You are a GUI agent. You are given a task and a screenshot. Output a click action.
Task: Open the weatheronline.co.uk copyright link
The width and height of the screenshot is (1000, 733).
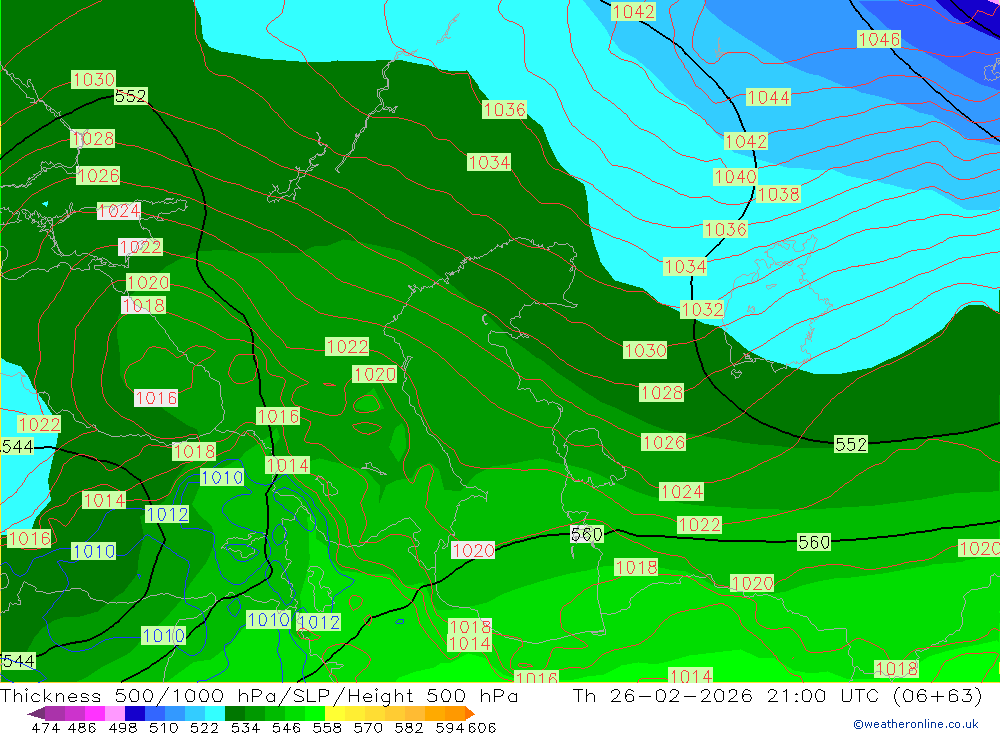click(915, 724)
